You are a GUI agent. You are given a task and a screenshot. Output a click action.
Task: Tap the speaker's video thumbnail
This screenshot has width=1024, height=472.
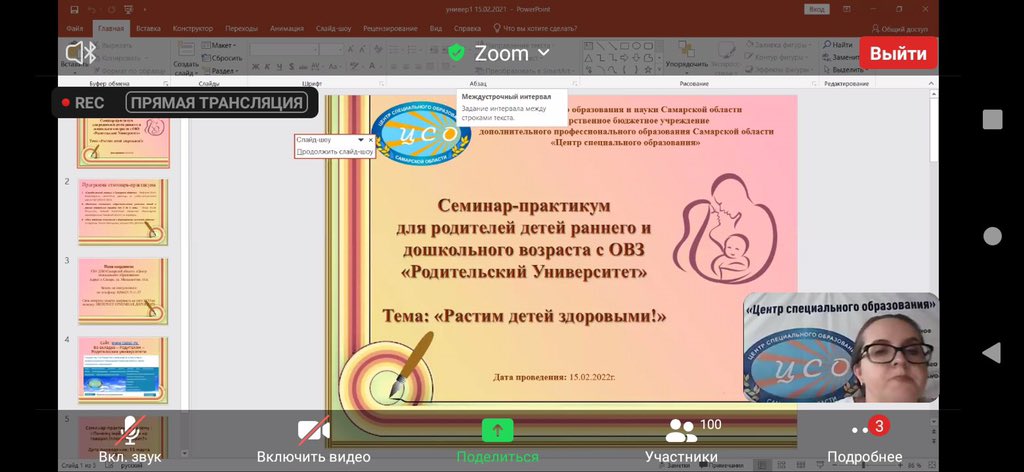(x=841, y=347)
